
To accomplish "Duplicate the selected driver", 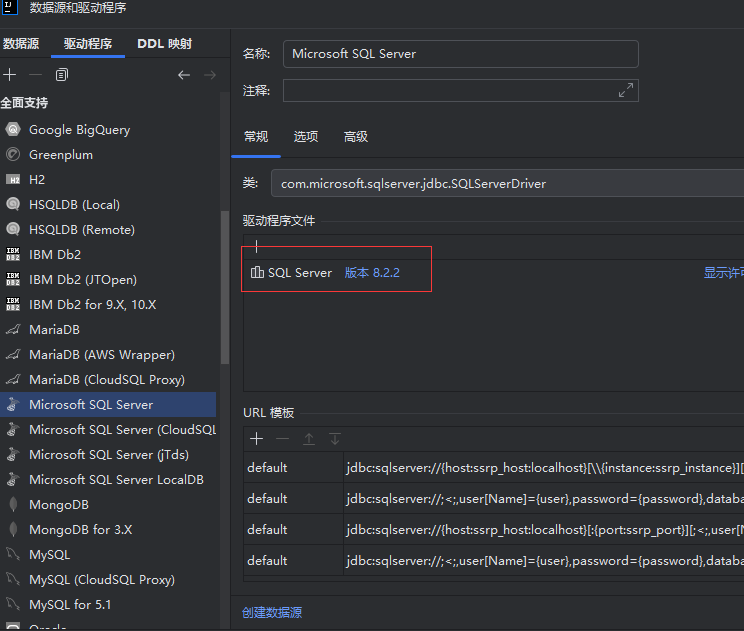I will (x=62, y=74).
